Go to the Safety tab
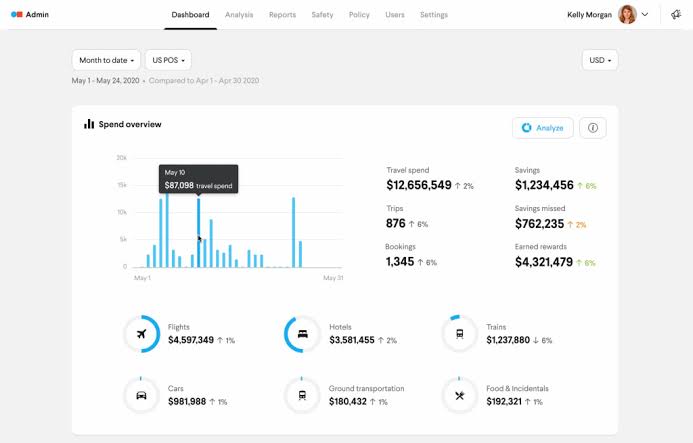Viewport: 693px width, 443px height. click(322, 15)
